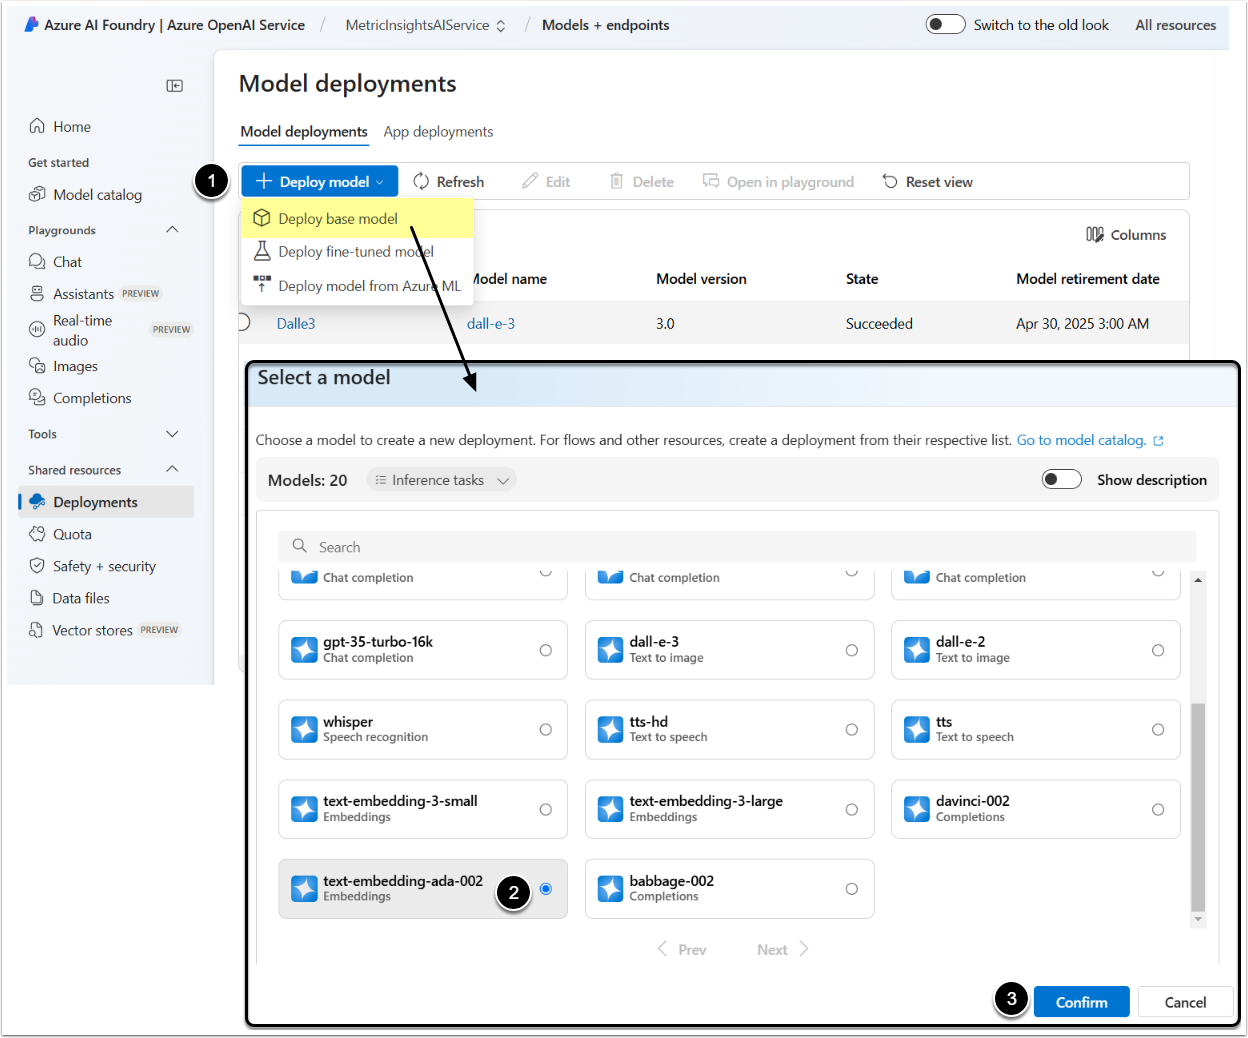Screen dimensions: 1248x1038
Task: Click the Confirm button
Action: [1081, 1002]
